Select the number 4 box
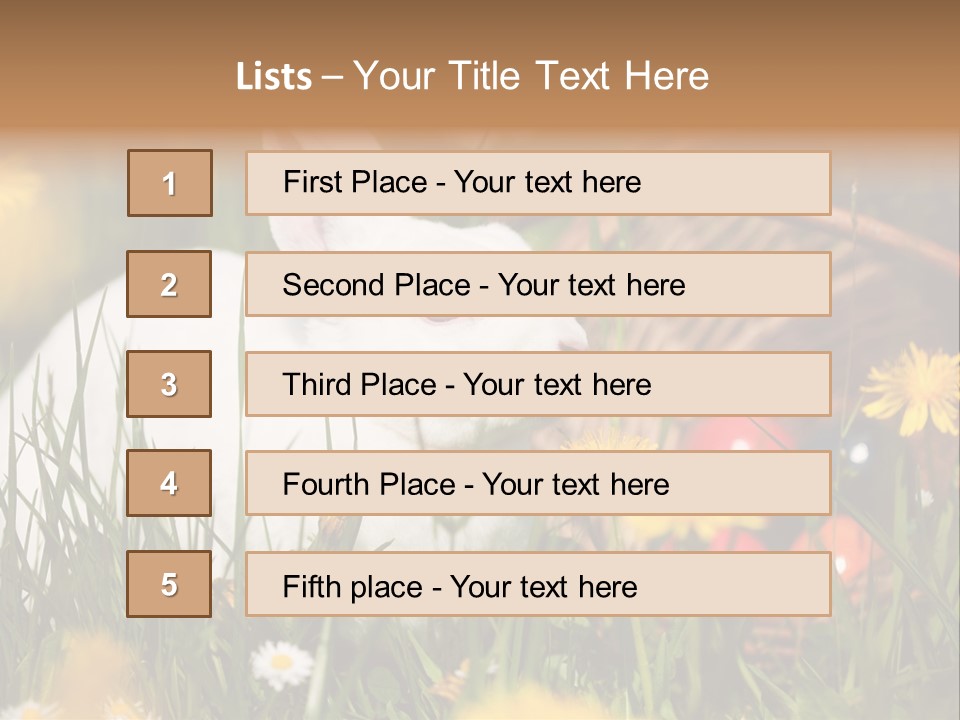960x720 pixels. [170, 483]
